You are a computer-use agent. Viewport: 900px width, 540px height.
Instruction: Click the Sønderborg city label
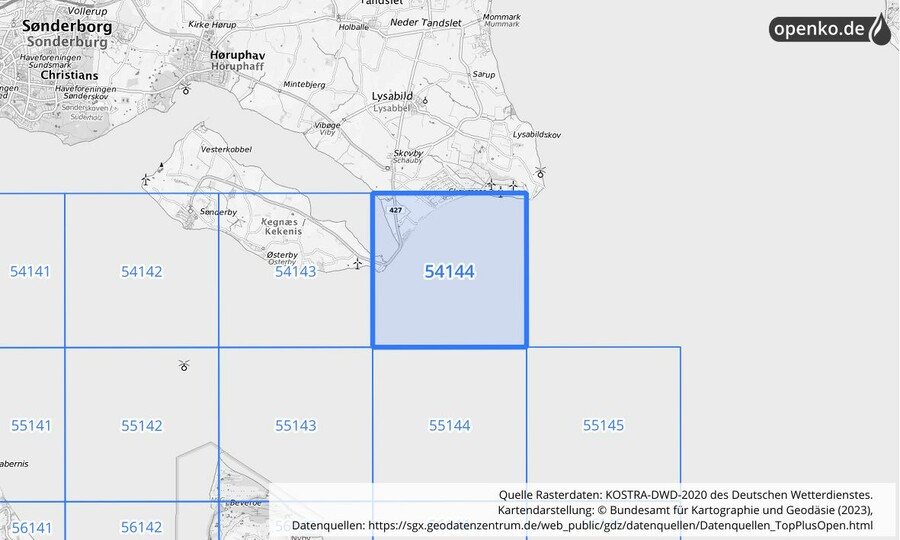[x=67, y=26]
